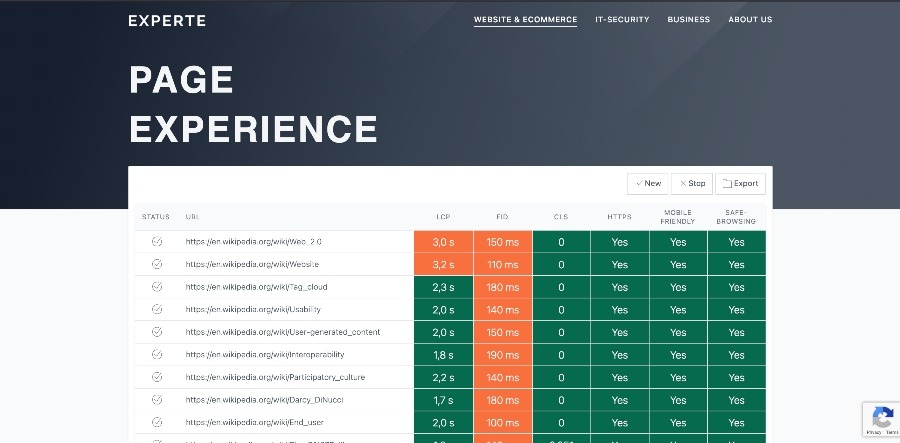Click status icon for Participatory_culture row
Viewport: 900px width, 443px height.
pos(157,377)
